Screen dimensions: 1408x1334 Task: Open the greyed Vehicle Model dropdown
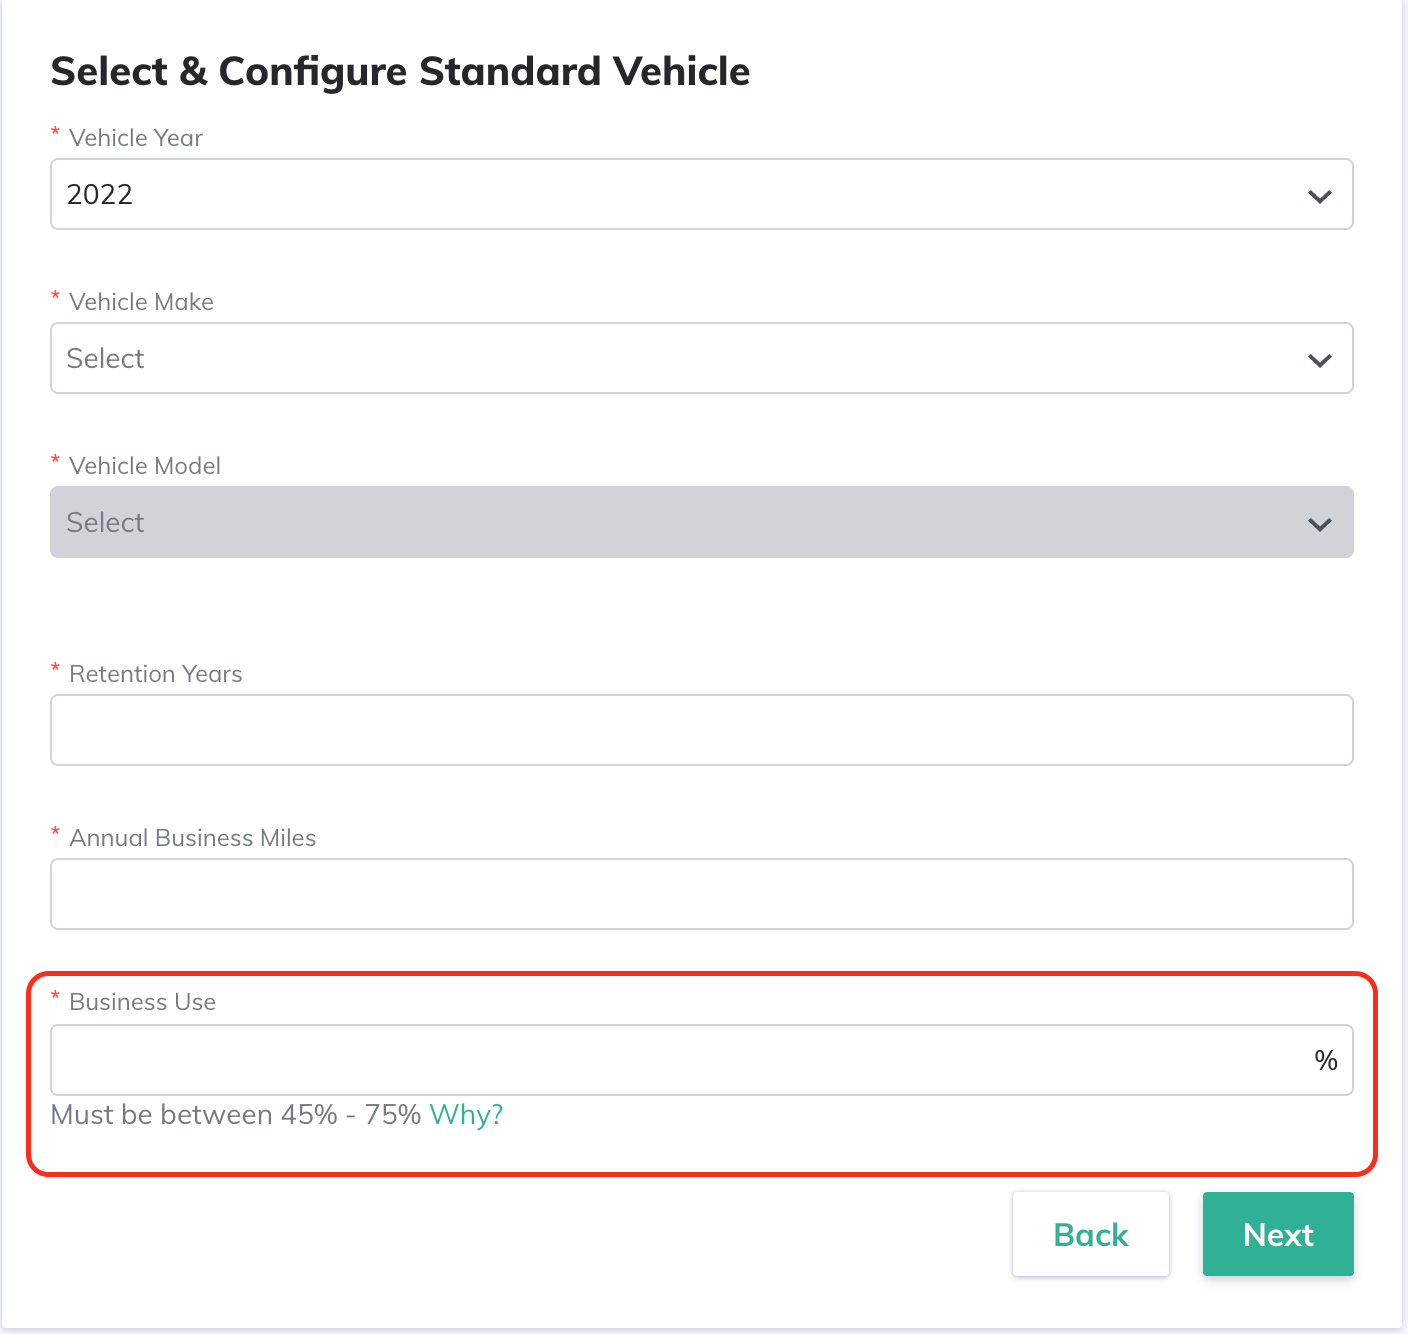(x=680, y=522)
